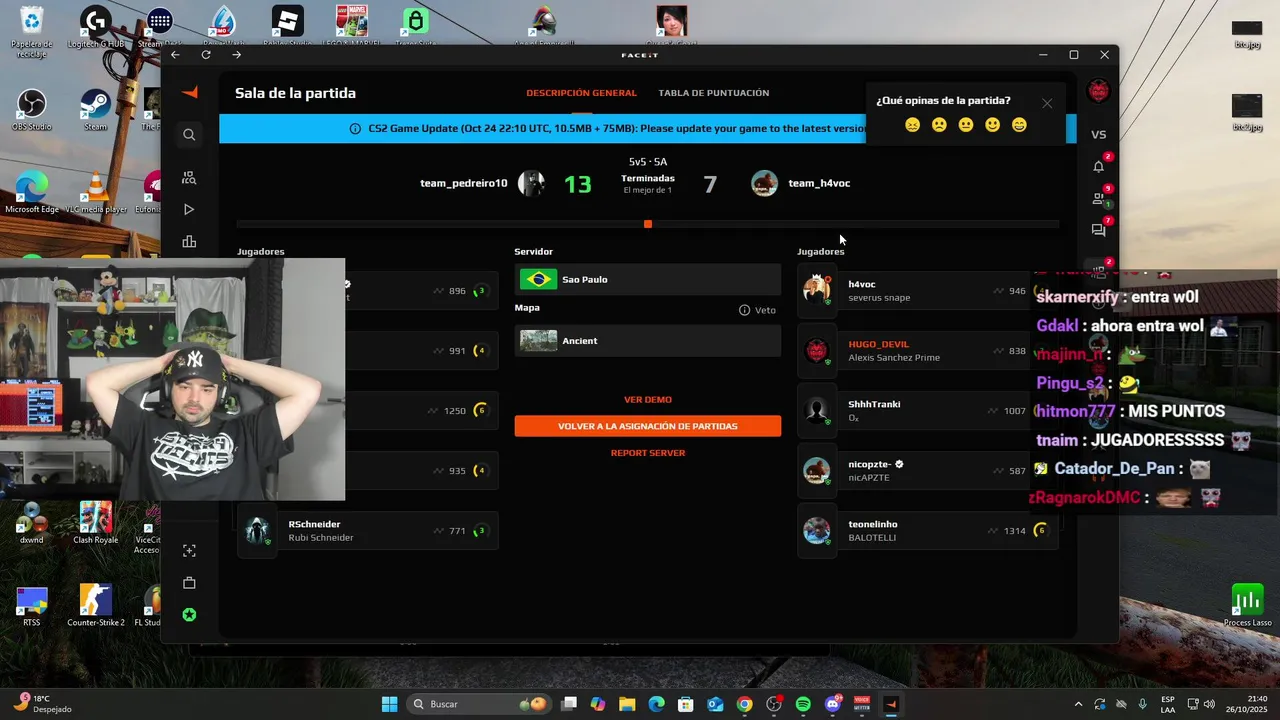The image size is (1280, 720).
Task: Dismiss the match opinion popup
Action: tap(1047, 103)
